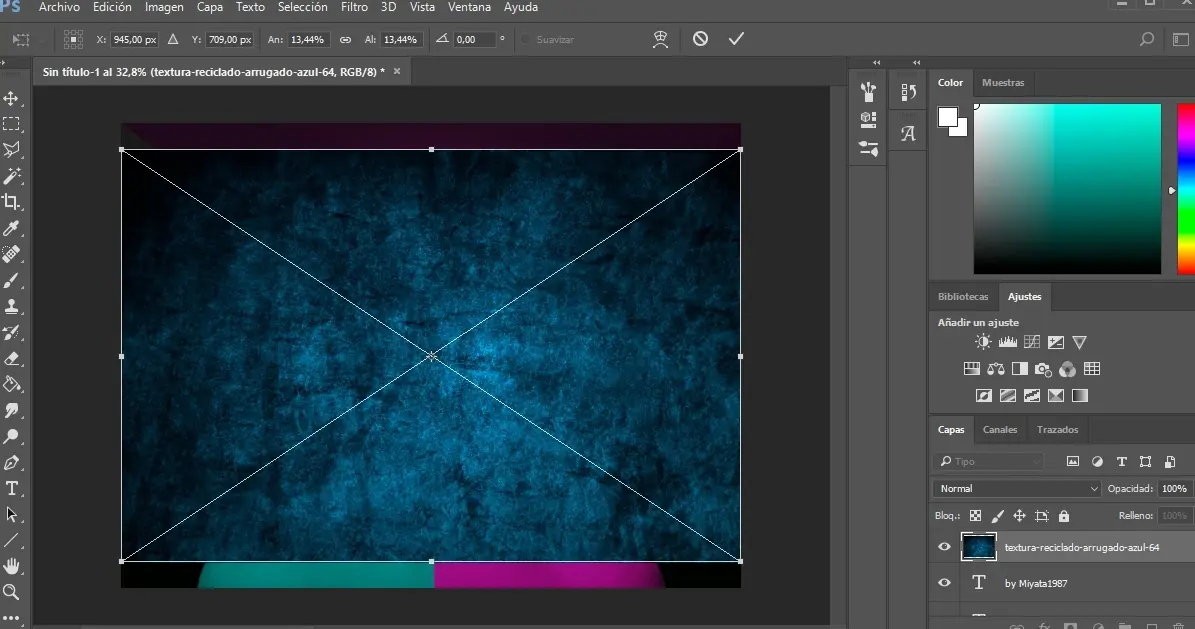The width and height of the screenshot is (1195, 629).
Task: Select the Hand tool
Action: coord(12,566)
